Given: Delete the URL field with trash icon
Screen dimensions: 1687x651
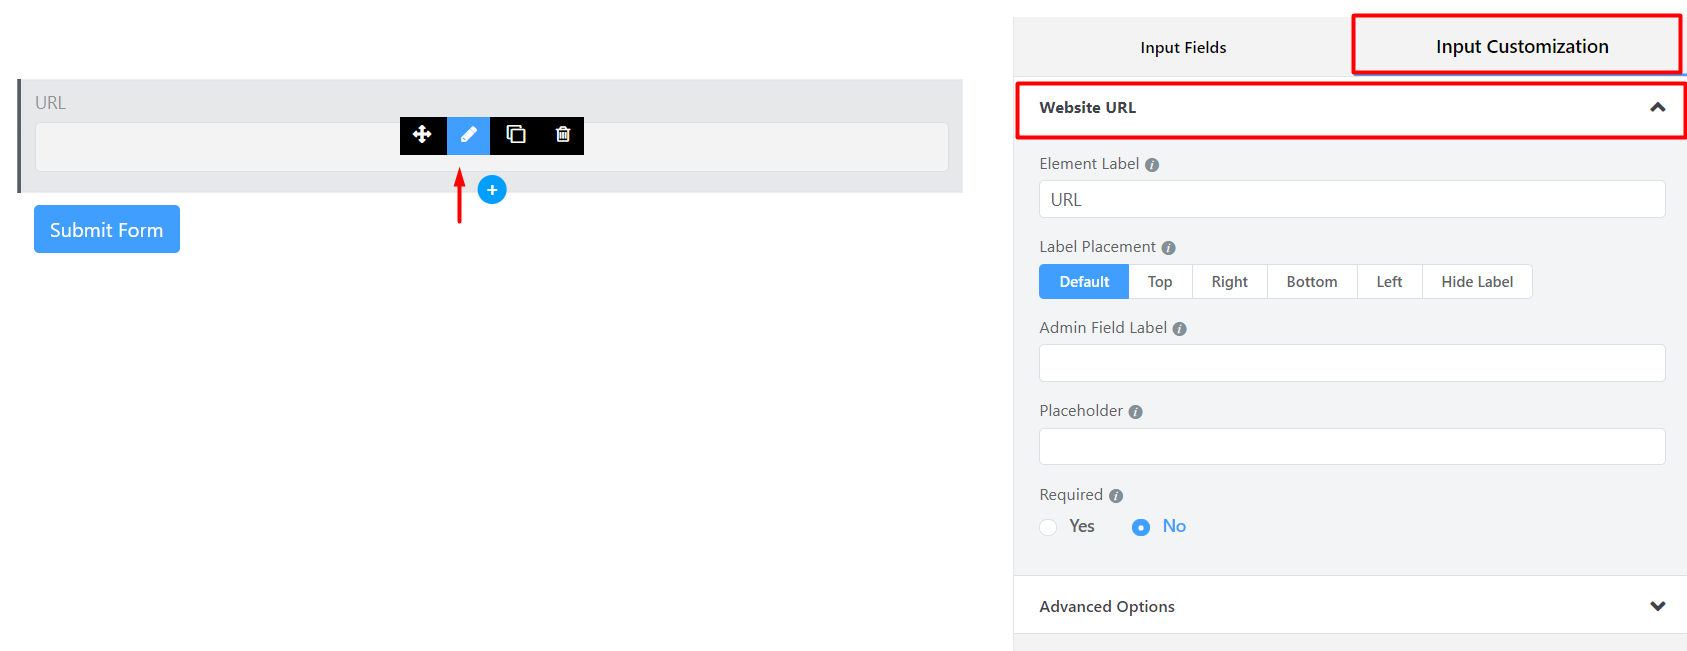Looking at the screenshot, I should pos(563,135).
